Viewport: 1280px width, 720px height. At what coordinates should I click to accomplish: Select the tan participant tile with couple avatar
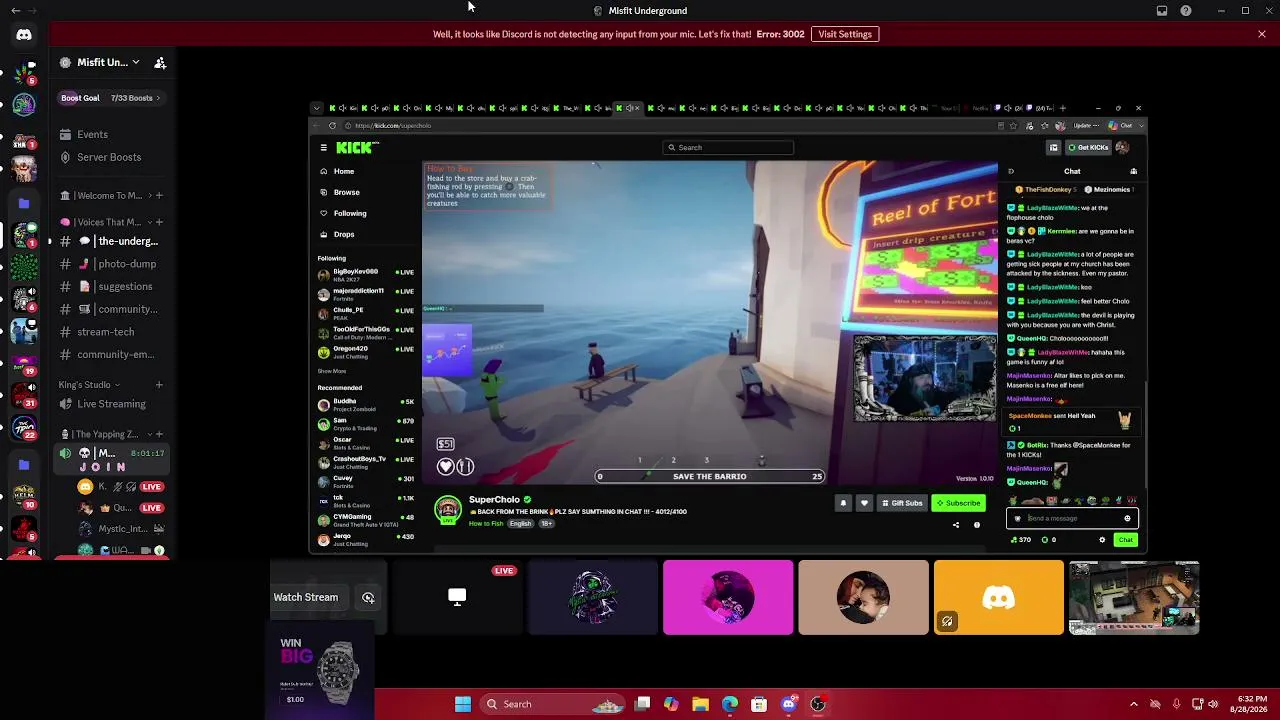point(863,597)
